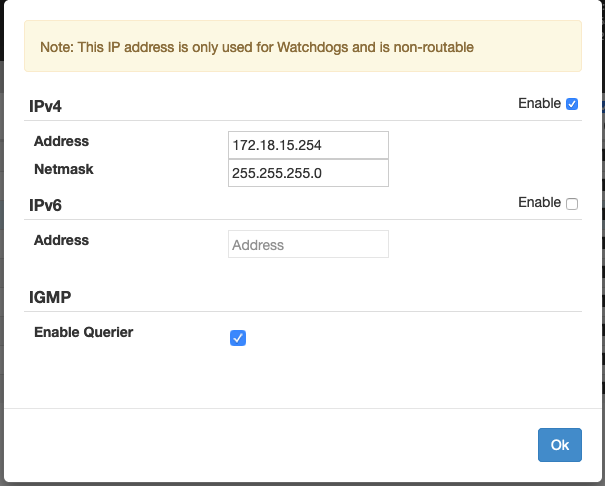Click the Enable Querier label text

(x=83, y=332)
